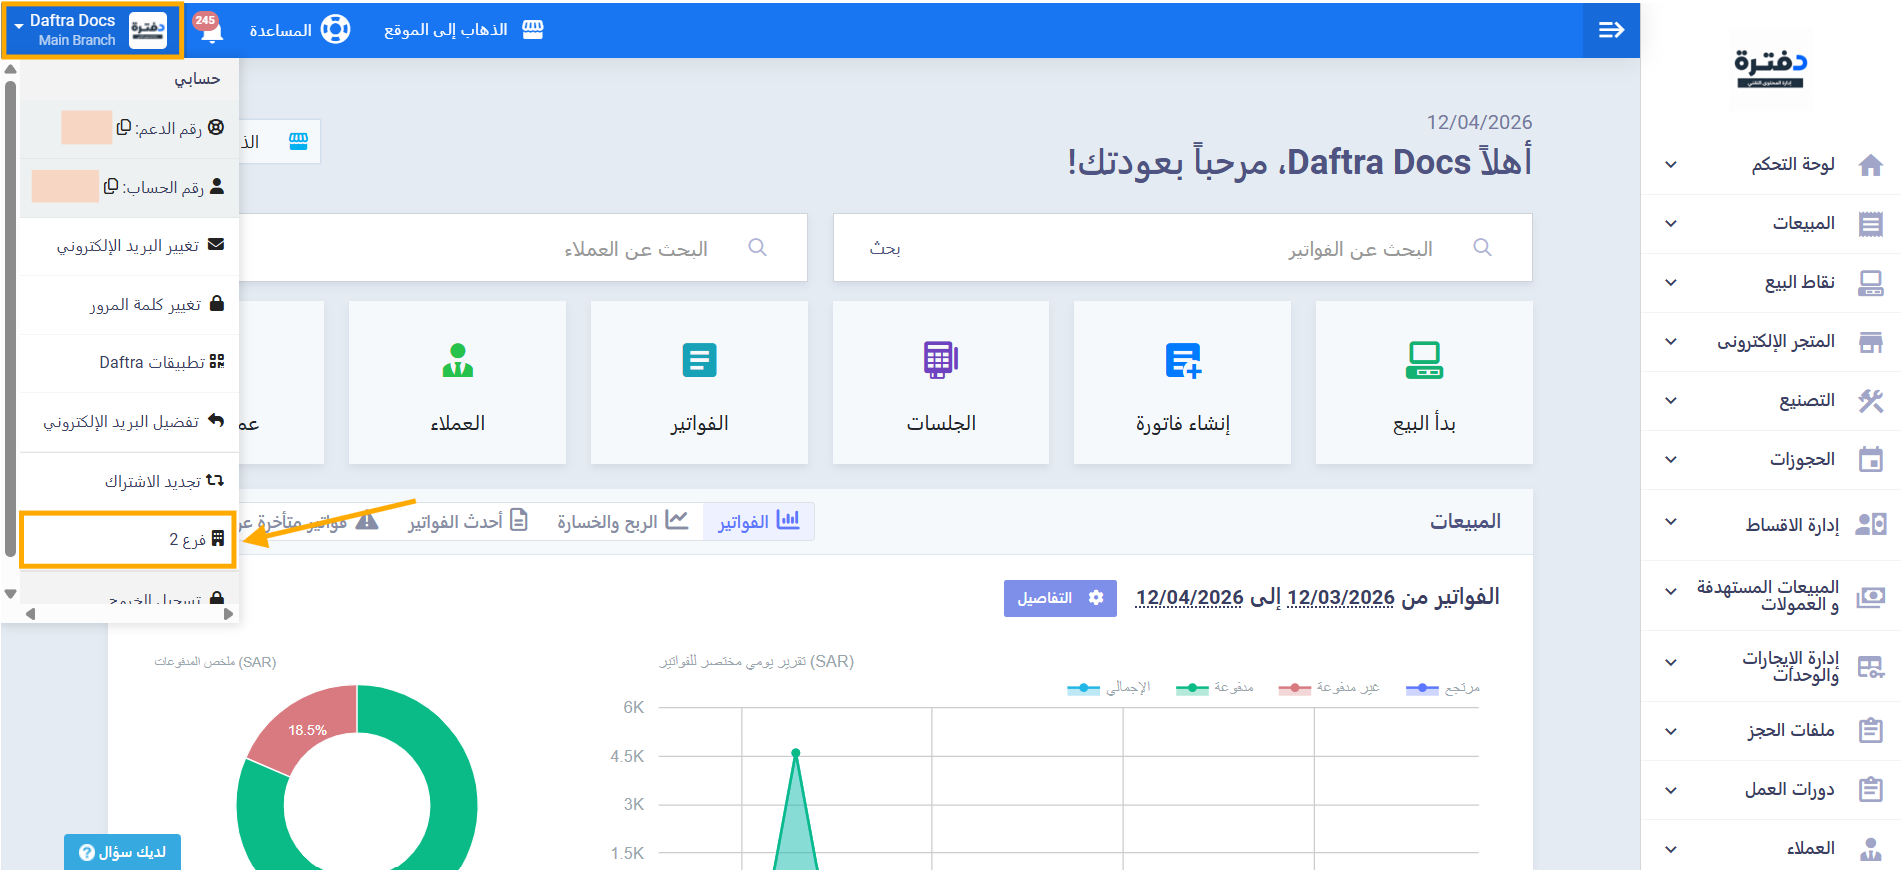Open the Daftra Docs account dropdown
The image size is (1901, 870).
pyautogui.click(x=93, y=30)
